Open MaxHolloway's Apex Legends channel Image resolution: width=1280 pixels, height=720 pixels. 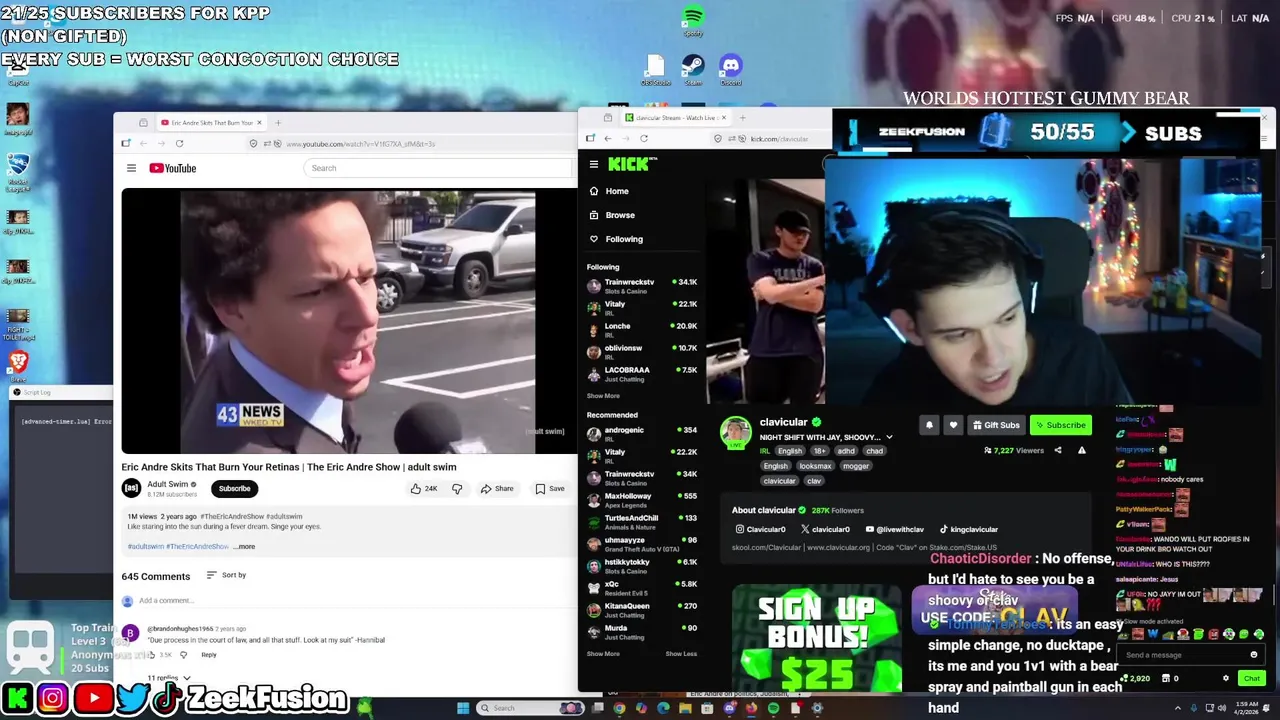click(x=642, y=499)
